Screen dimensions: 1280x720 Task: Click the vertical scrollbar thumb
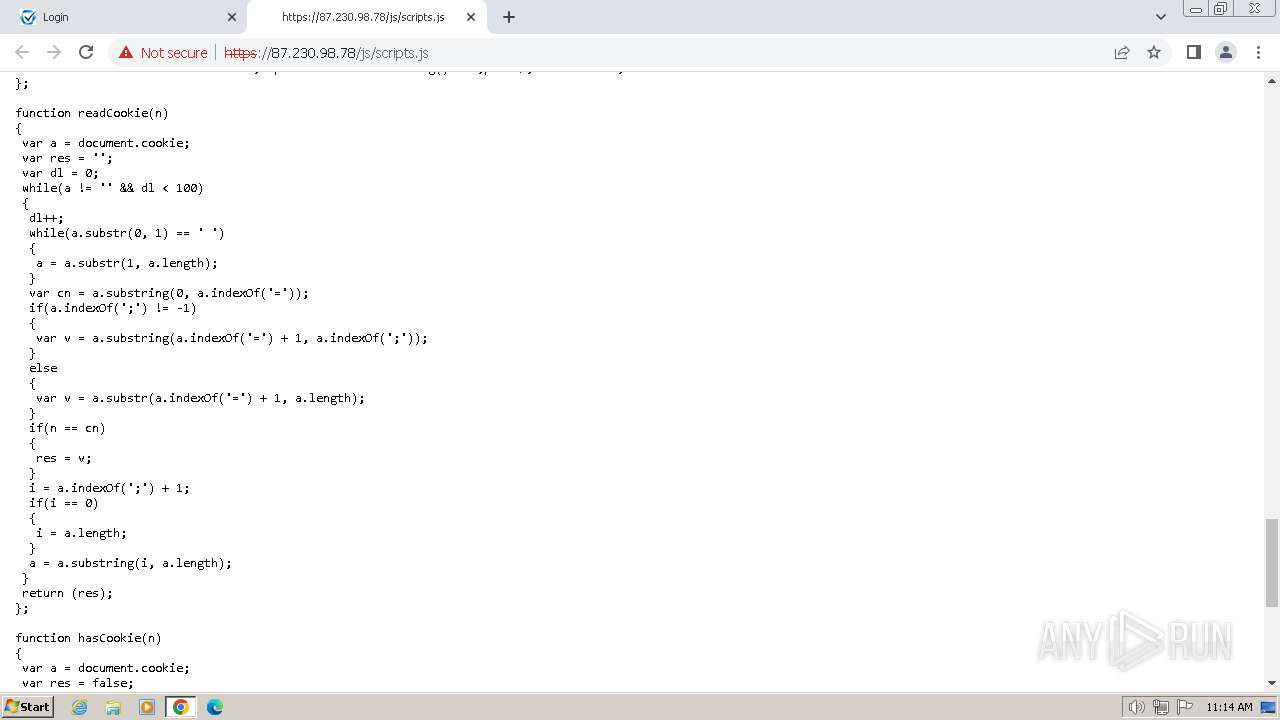click(1272, 563)
